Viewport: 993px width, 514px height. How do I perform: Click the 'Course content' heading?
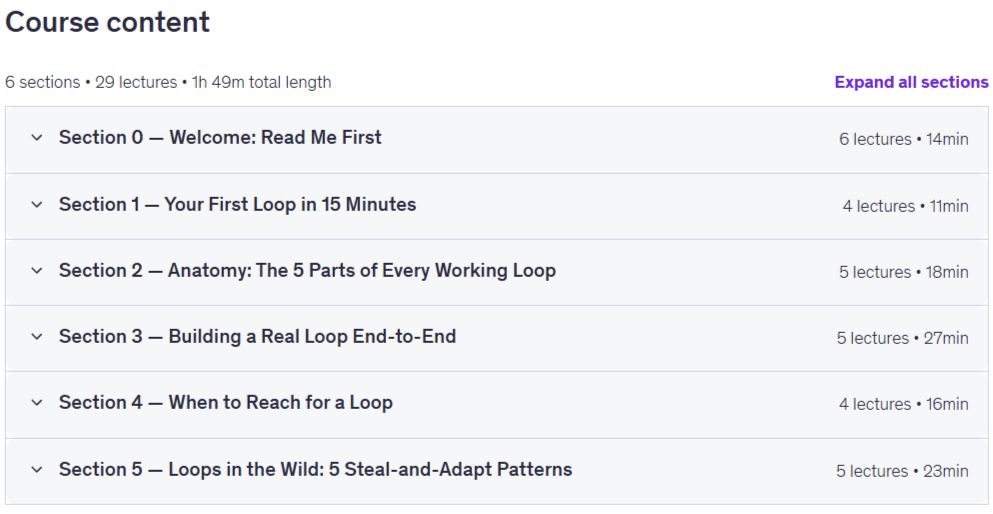[x=108, y=22]
